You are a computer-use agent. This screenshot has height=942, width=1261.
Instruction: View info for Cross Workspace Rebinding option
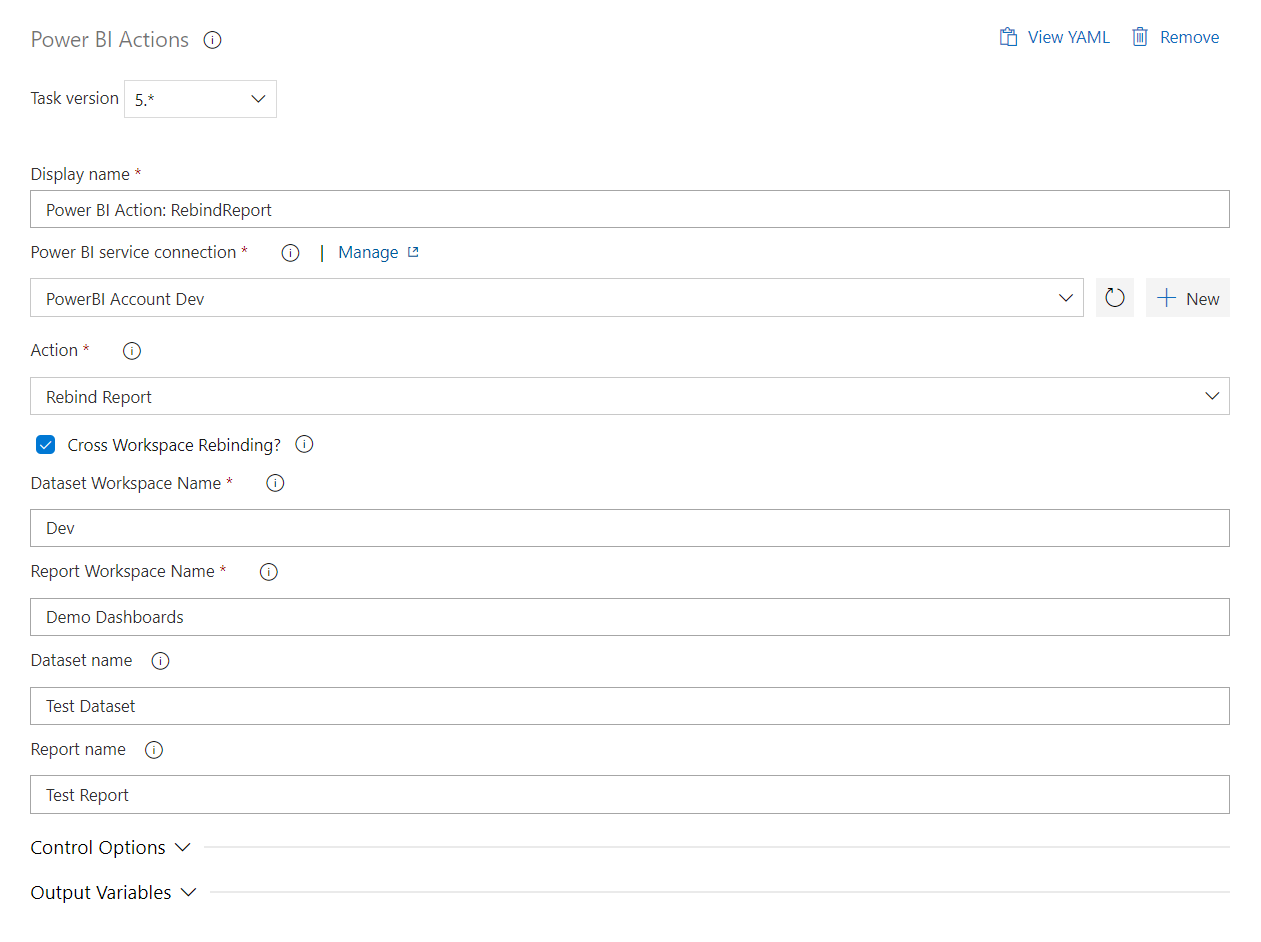tap(304, 444)
